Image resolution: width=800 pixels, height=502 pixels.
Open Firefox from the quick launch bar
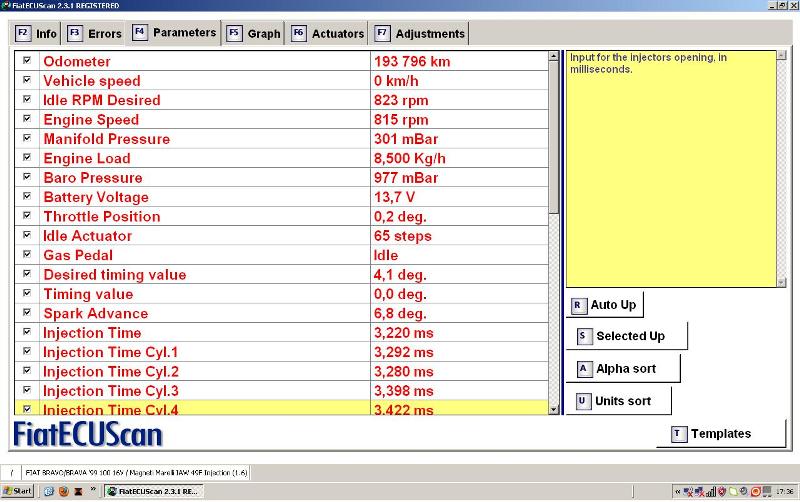point(62,491)
